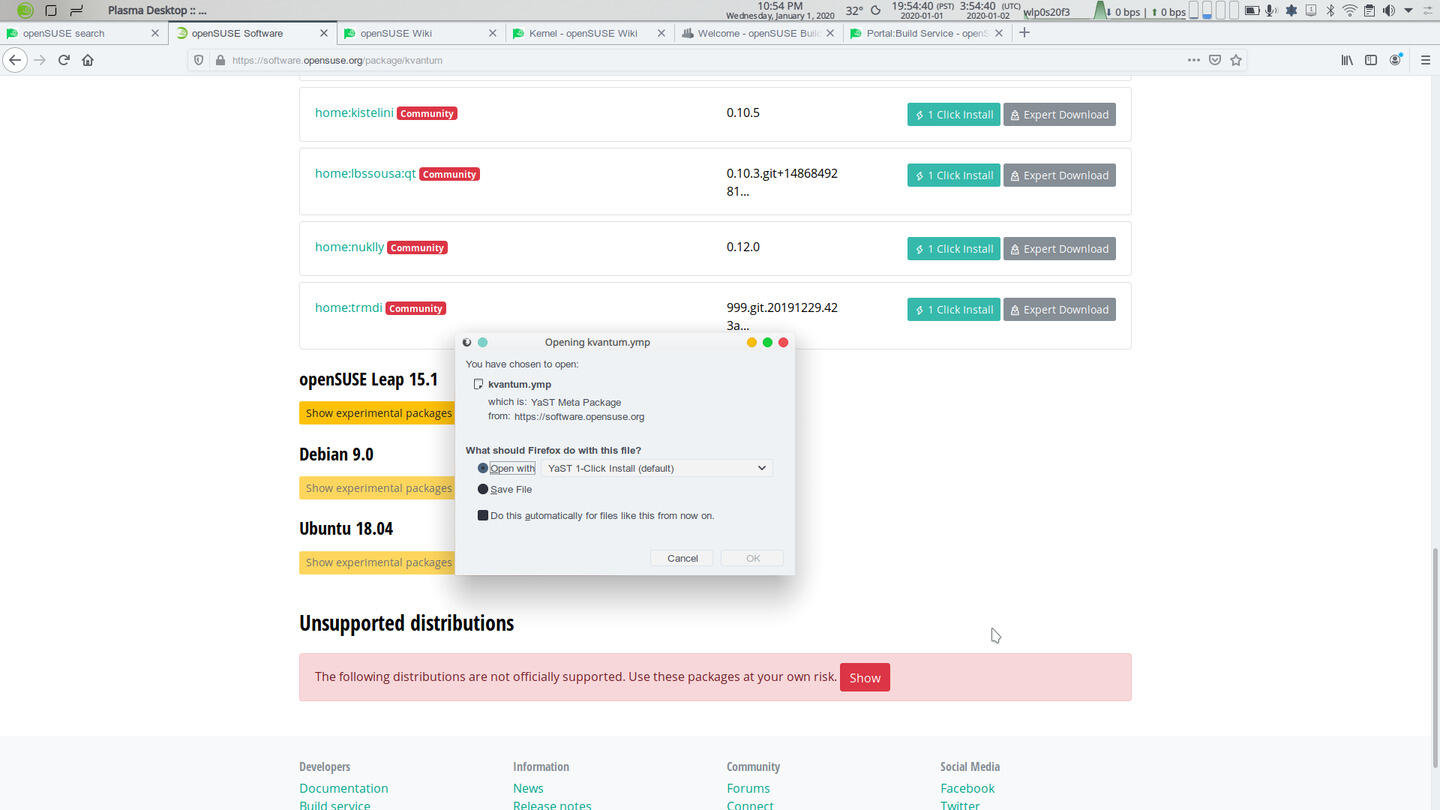
Task: Open the Forums footer link
Action: point(748,788)
